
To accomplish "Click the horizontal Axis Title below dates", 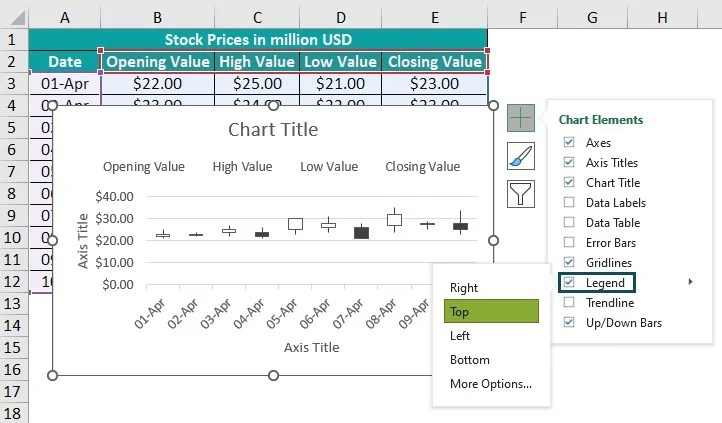I will [x=311, y=347].
